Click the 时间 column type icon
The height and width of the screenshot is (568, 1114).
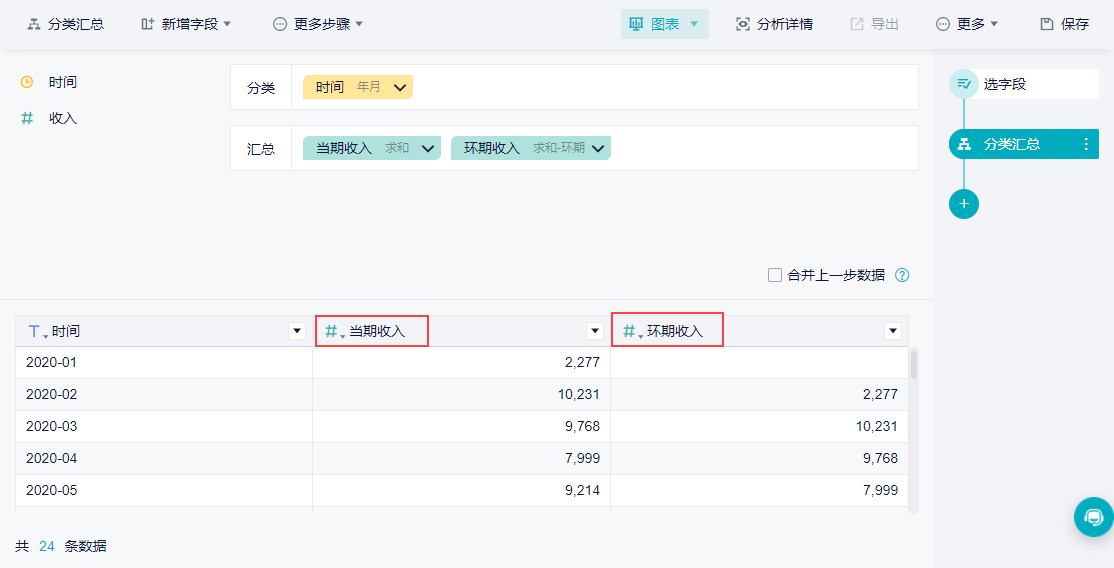tap(36, 331)
